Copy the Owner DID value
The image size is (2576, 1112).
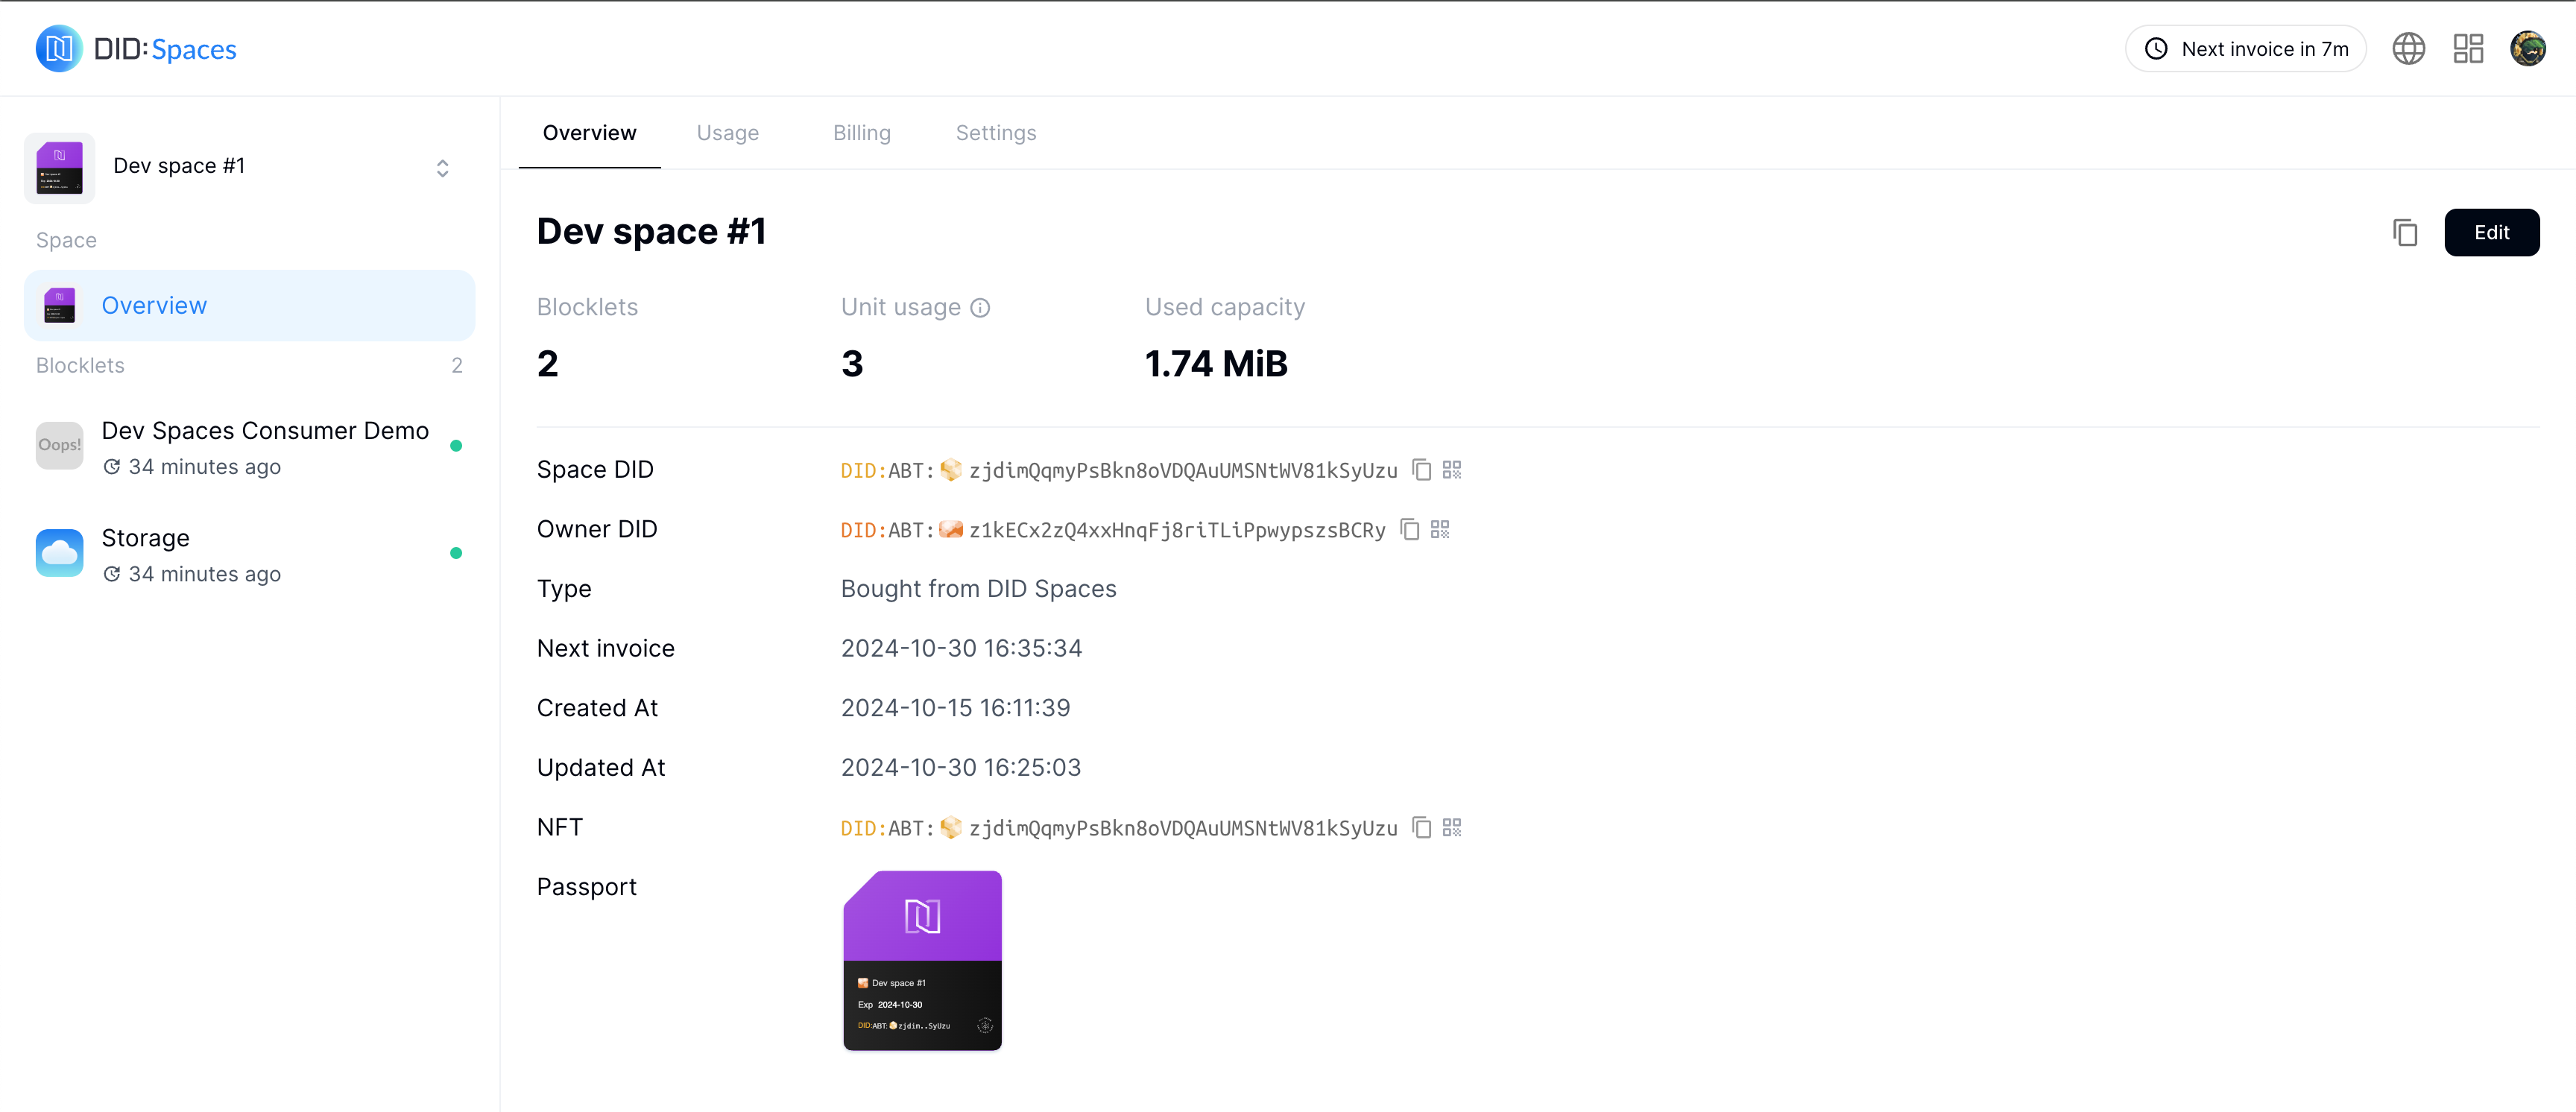(x=1409, y=530)
